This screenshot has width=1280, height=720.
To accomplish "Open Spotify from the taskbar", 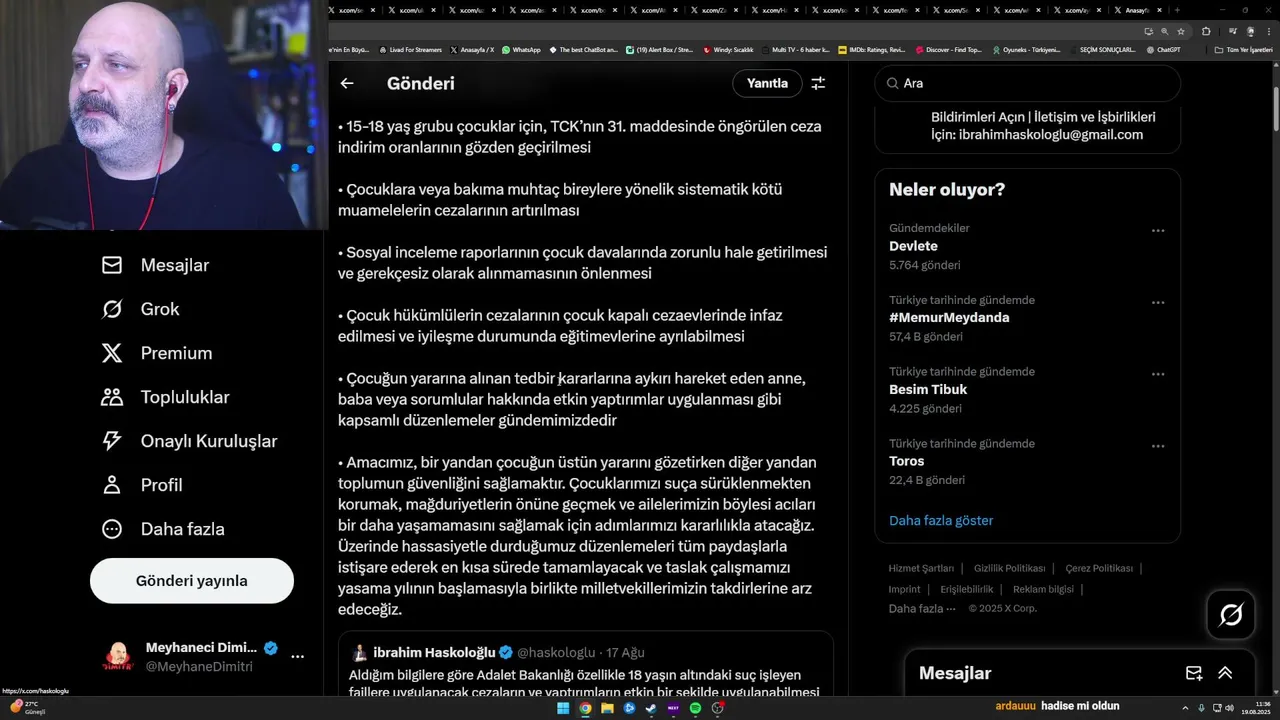I will click(695, 708).
